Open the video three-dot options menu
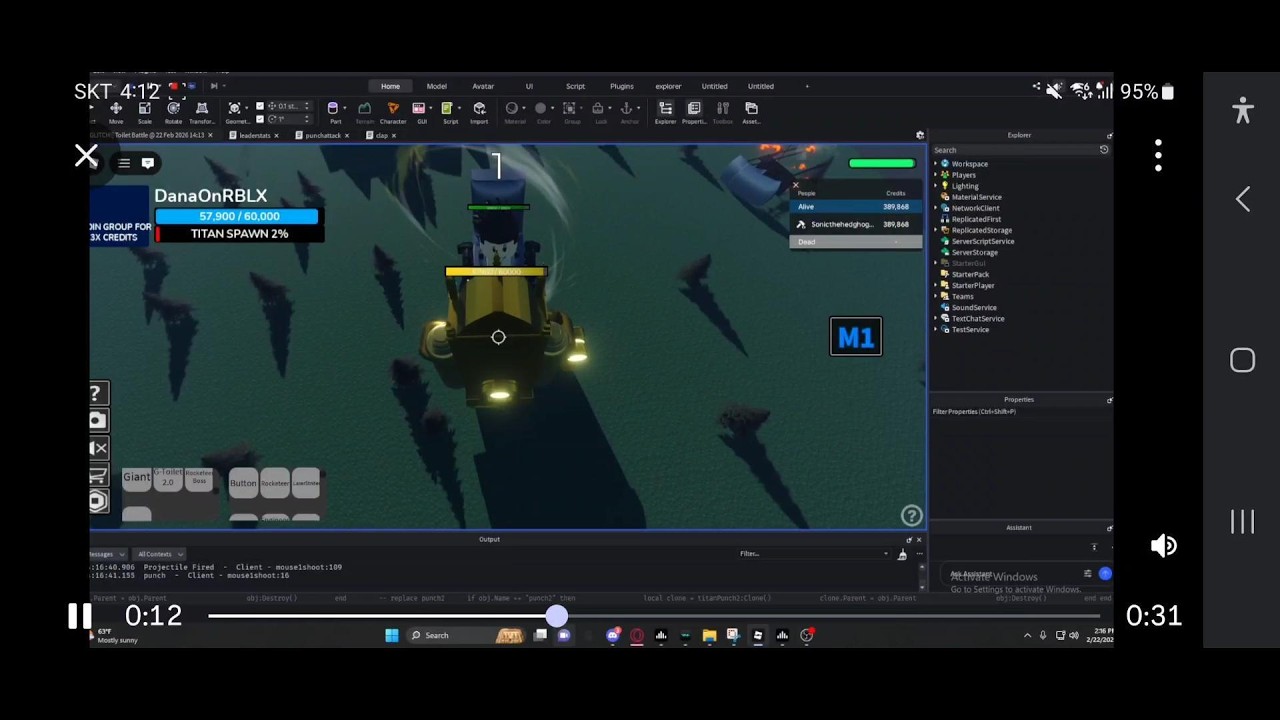1280x720 pixels. click(x=1158, y=155)
